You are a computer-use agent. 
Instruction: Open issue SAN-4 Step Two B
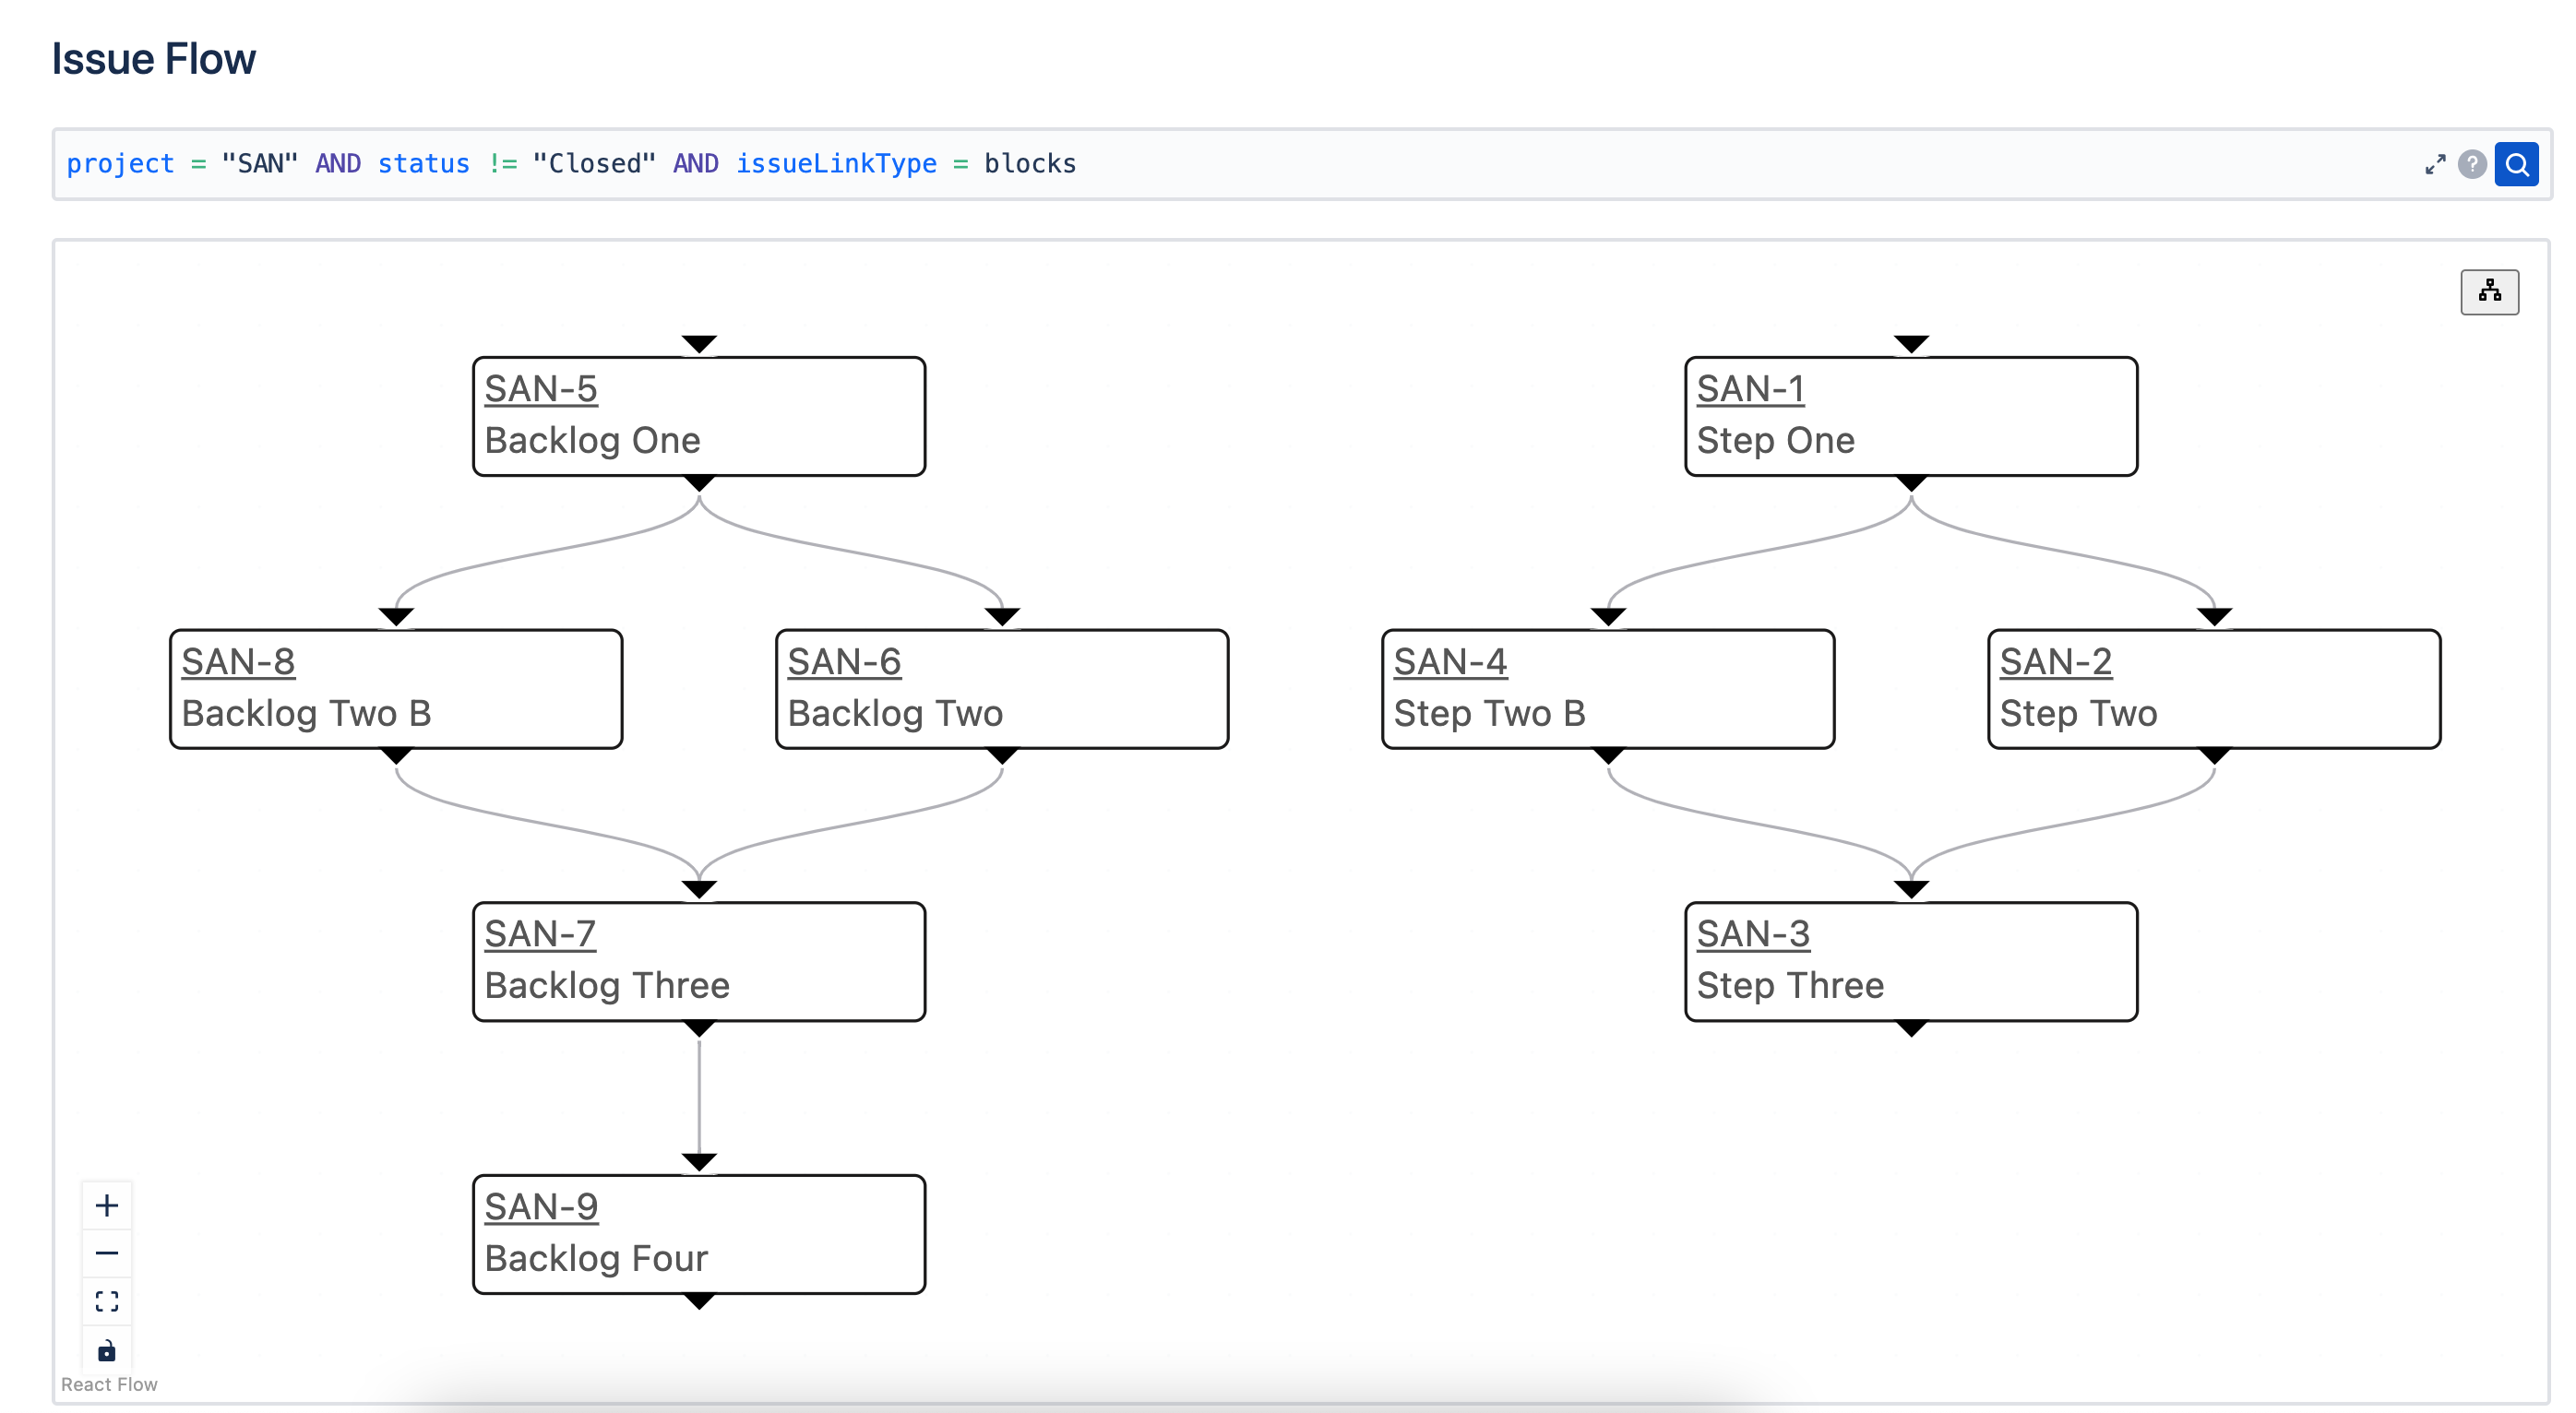[x=1451, y=661]
